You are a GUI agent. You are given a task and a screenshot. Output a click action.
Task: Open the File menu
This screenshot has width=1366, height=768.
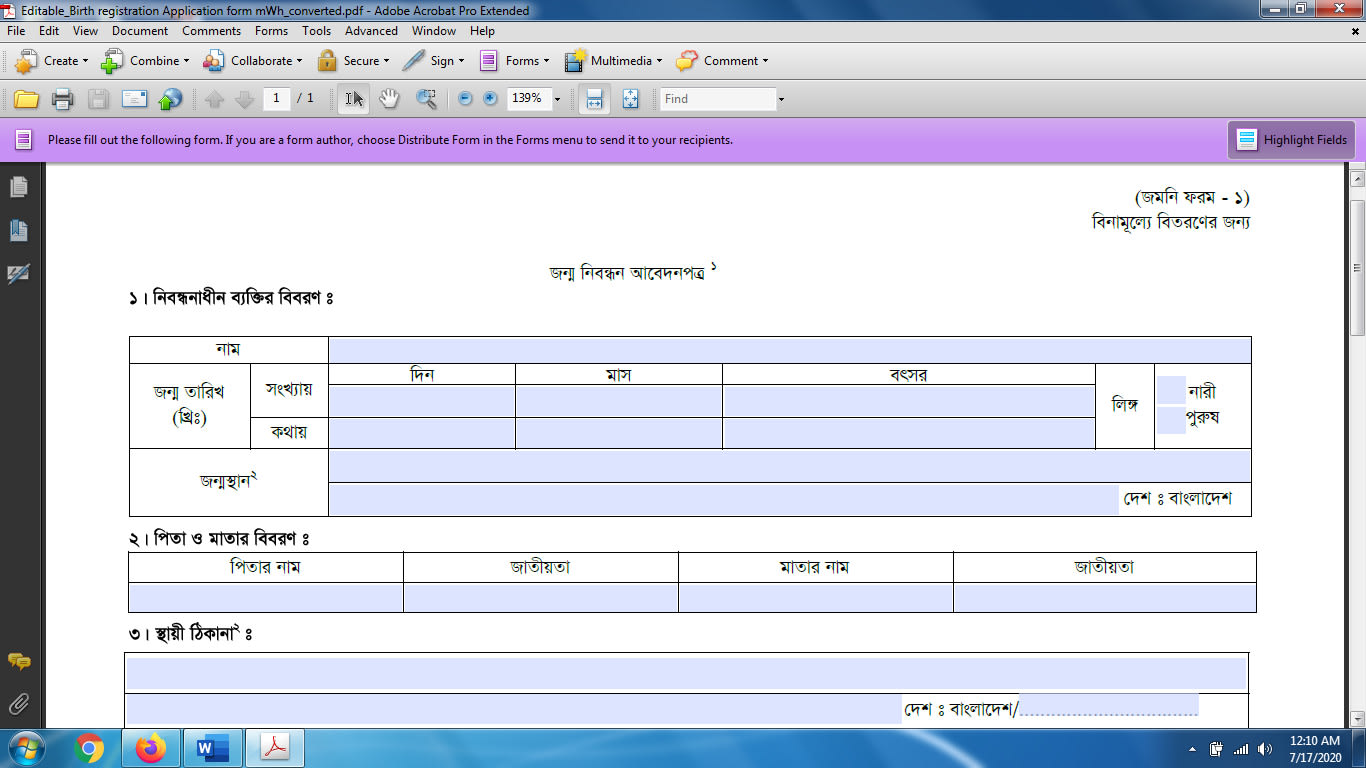tap(16, 31)
